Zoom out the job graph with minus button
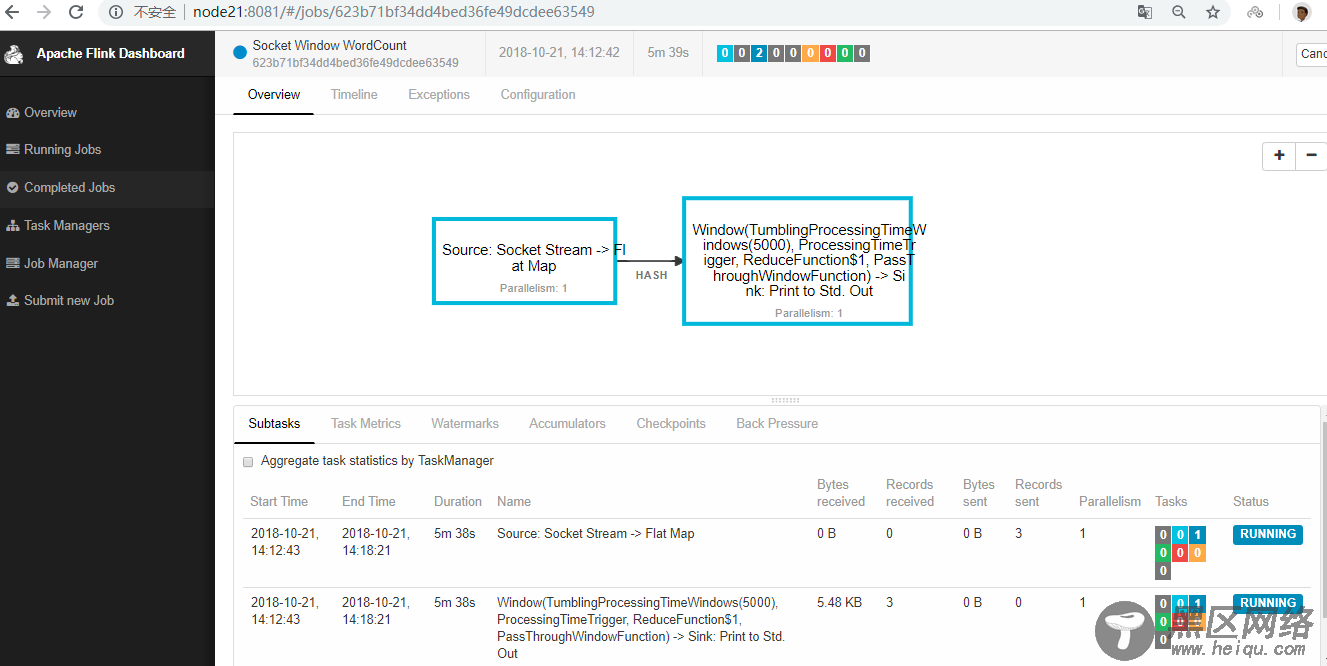The image size is (1327, 666). (1311, 156)
